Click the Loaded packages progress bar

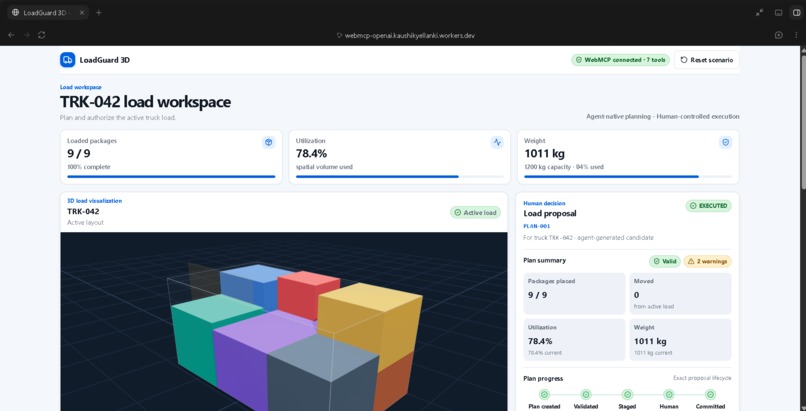click(171, 177)
